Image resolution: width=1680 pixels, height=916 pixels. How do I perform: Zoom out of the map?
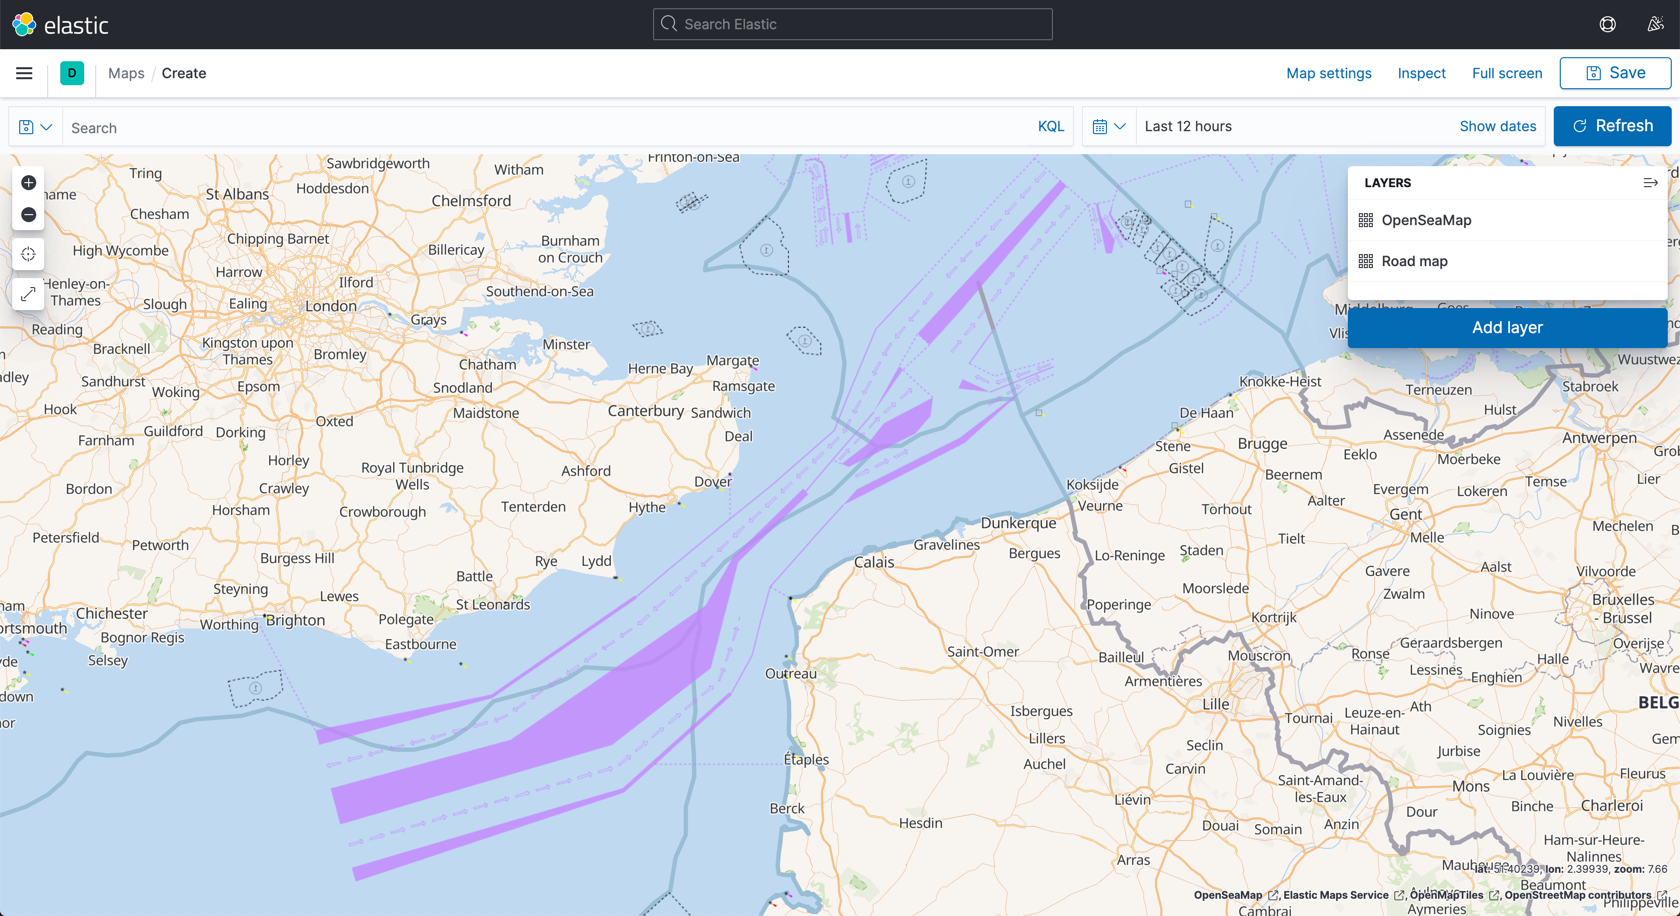(x=29, y=215)
